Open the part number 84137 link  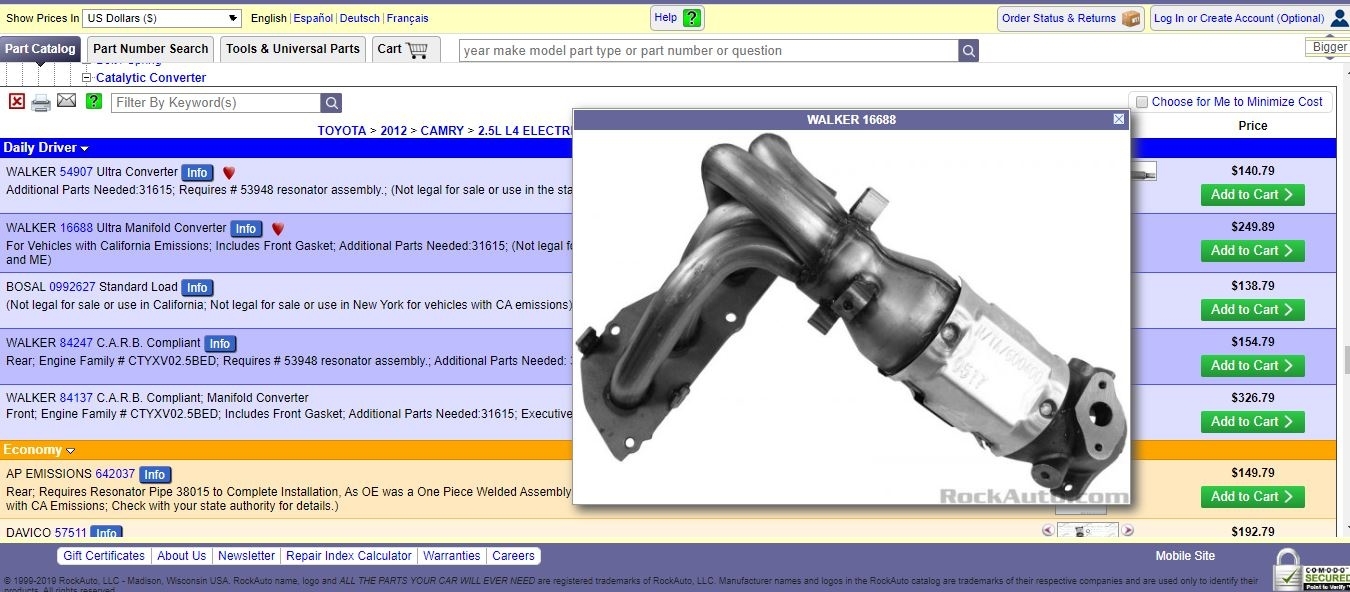point(76,398)
